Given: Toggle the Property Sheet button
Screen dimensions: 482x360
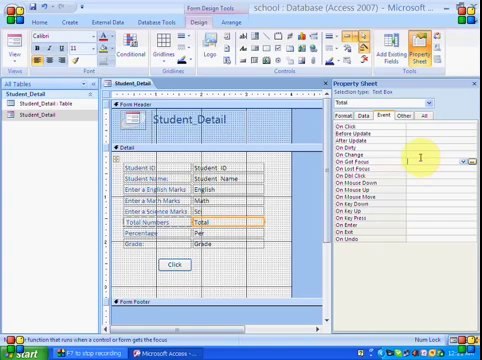Looking at the screenshot, I should (420, 49).
